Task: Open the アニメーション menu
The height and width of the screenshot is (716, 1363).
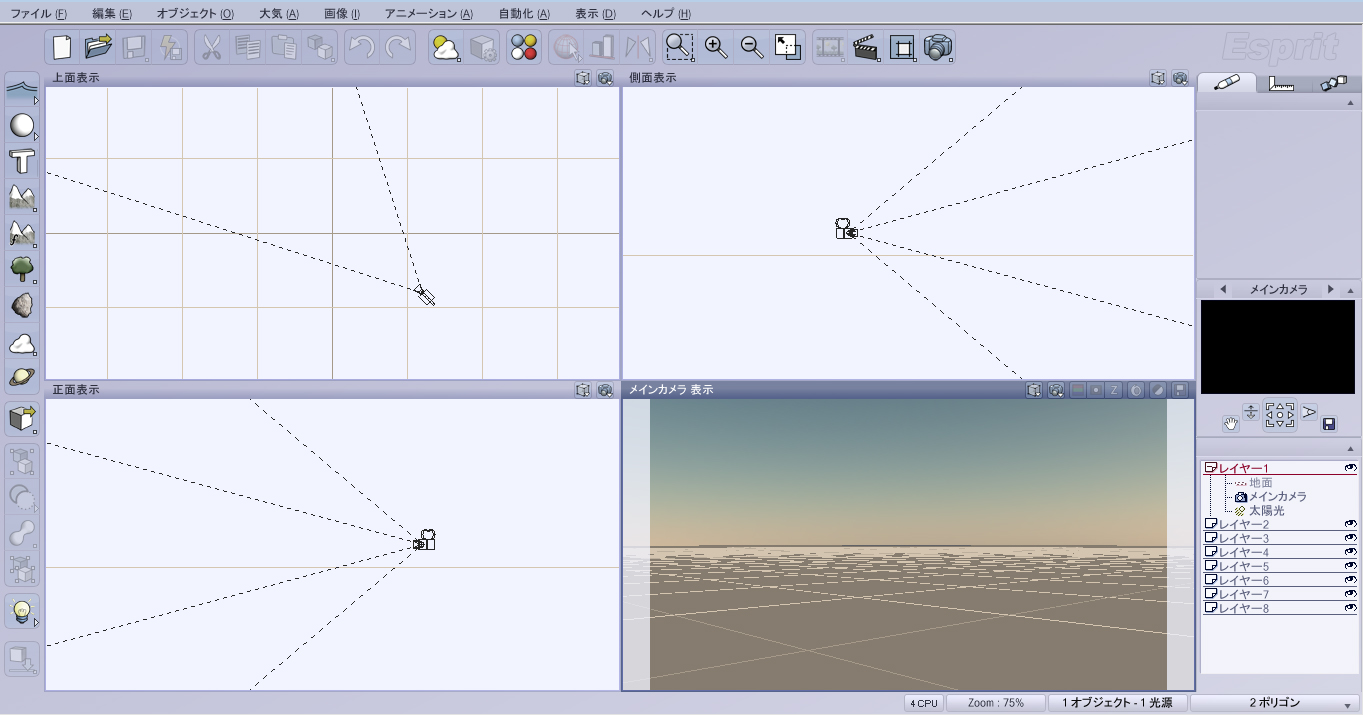Action: pos(428,14)
